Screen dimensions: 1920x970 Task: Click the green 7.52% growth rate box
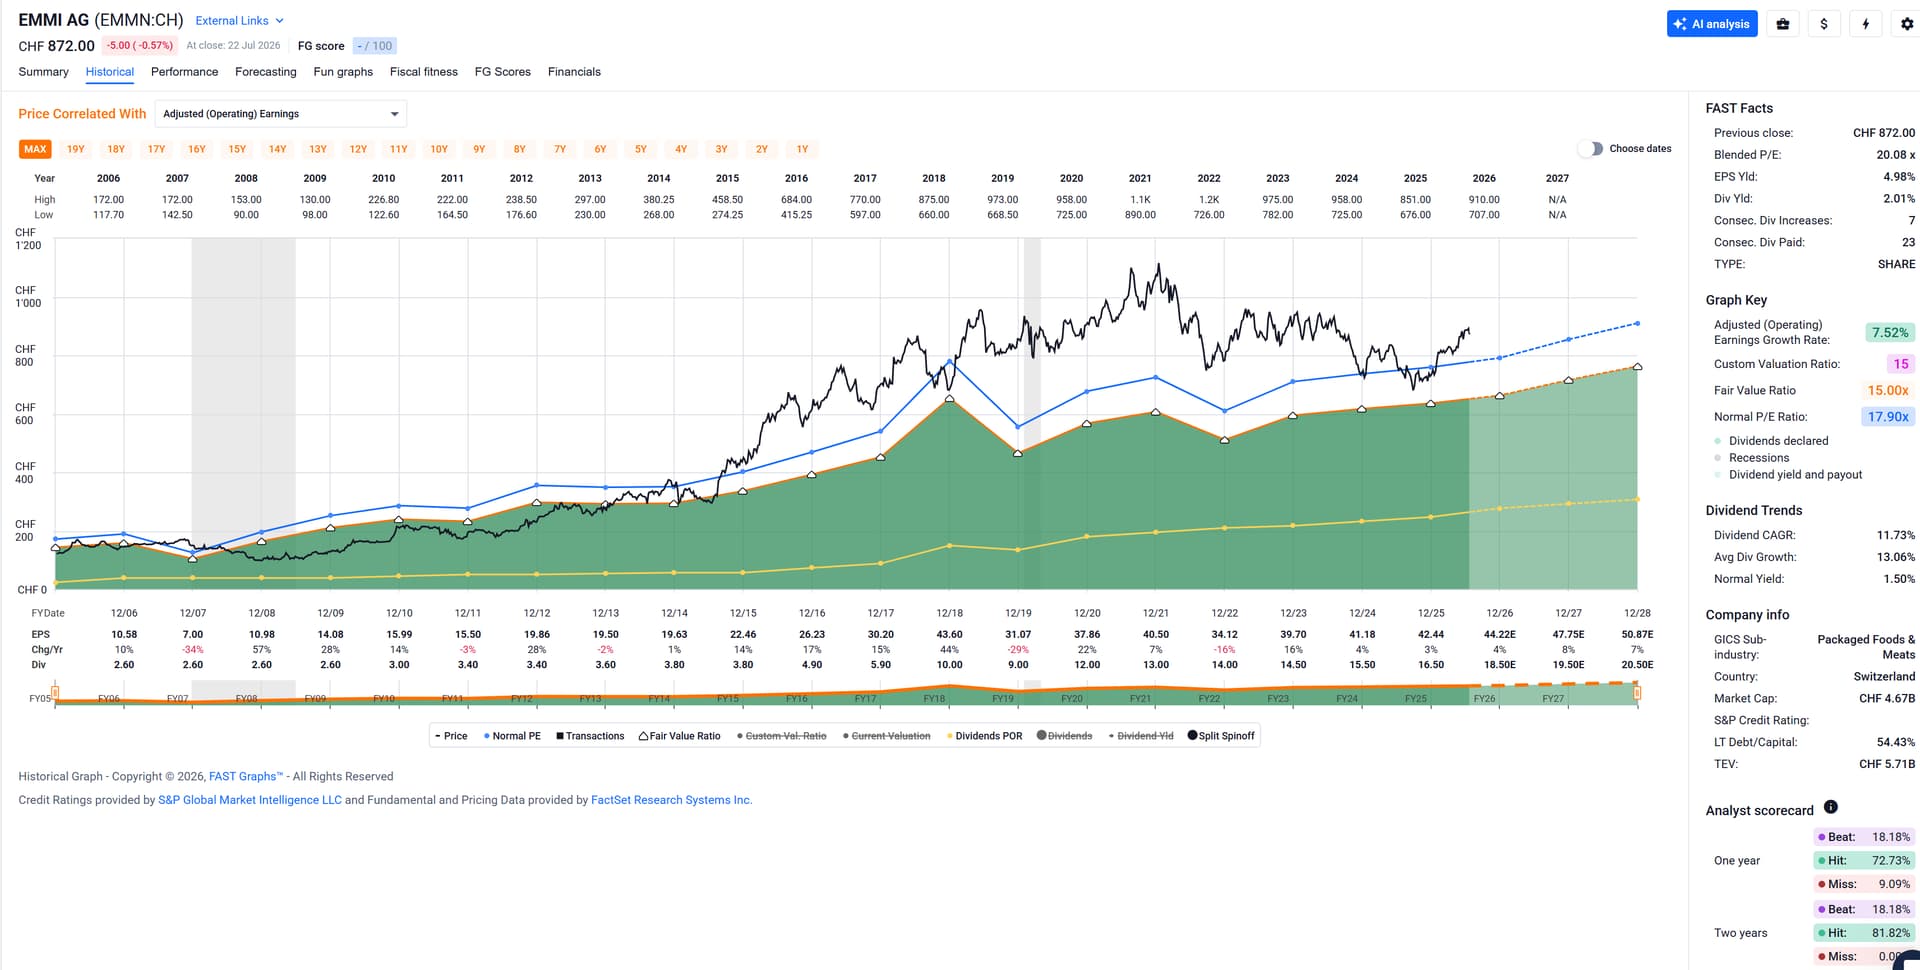[1890, 333]
